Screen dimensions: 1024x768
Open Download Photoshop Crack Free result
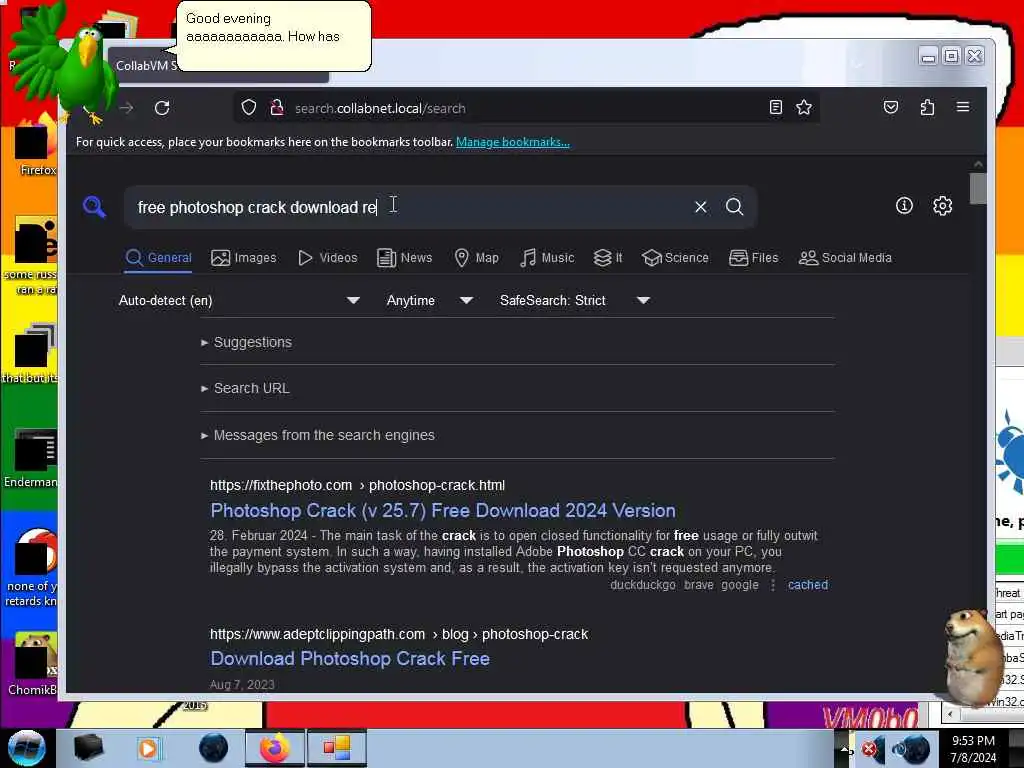pos(350,658)
